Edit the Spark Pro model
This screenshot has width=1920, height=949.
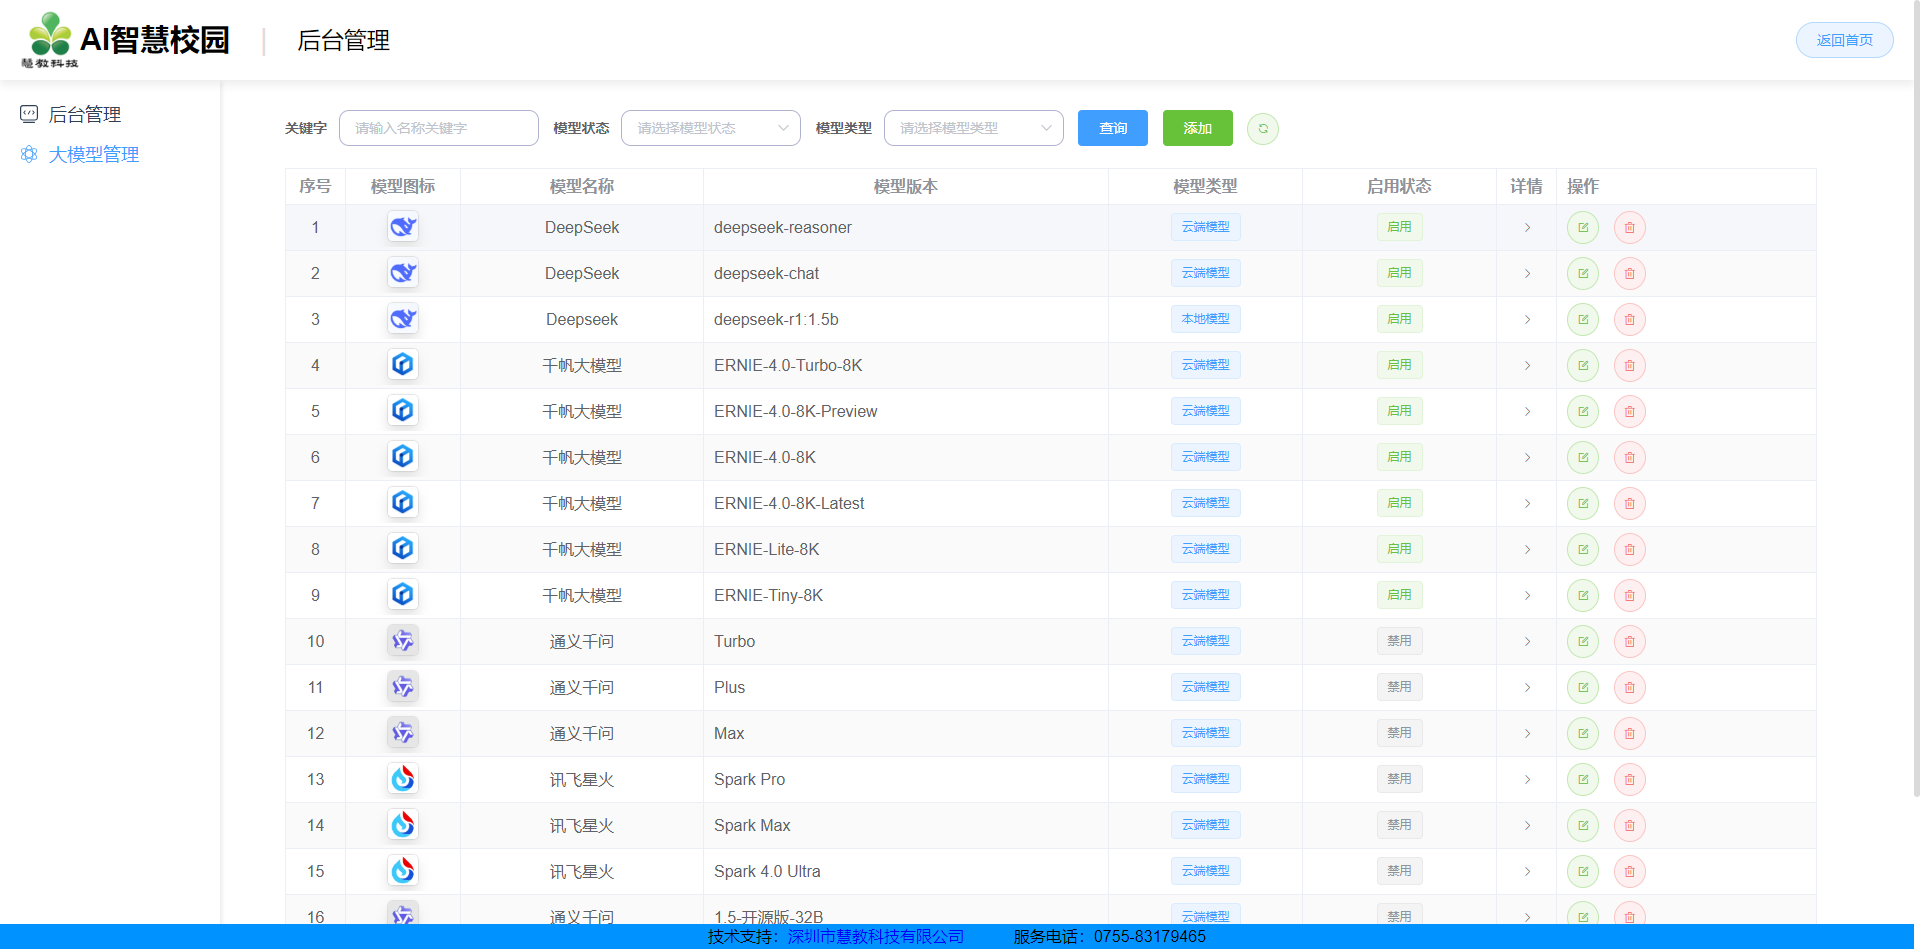pos(1583,779)
